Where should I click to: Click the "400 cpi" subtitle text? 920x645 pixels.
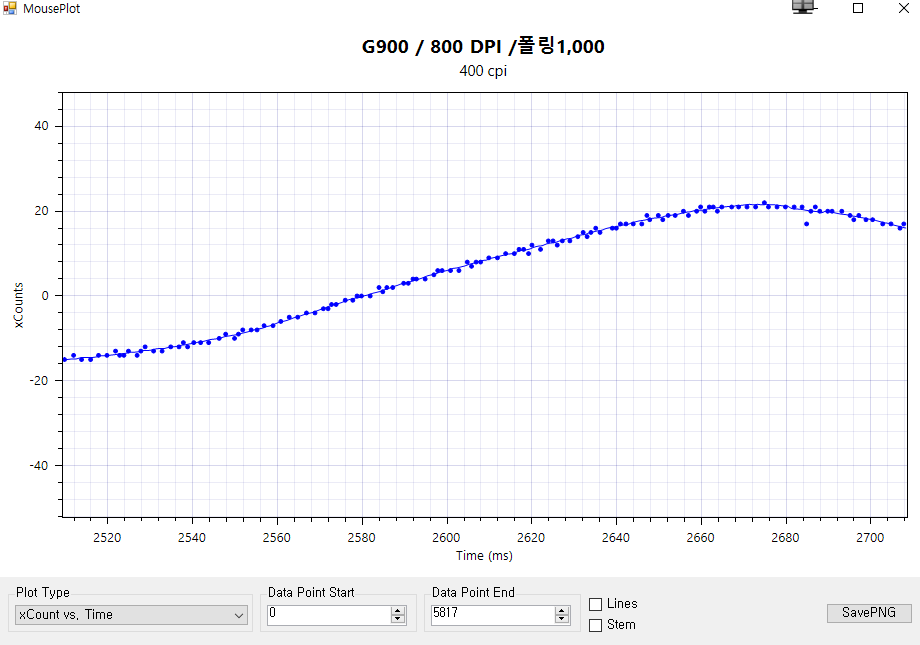coord(483,71)
